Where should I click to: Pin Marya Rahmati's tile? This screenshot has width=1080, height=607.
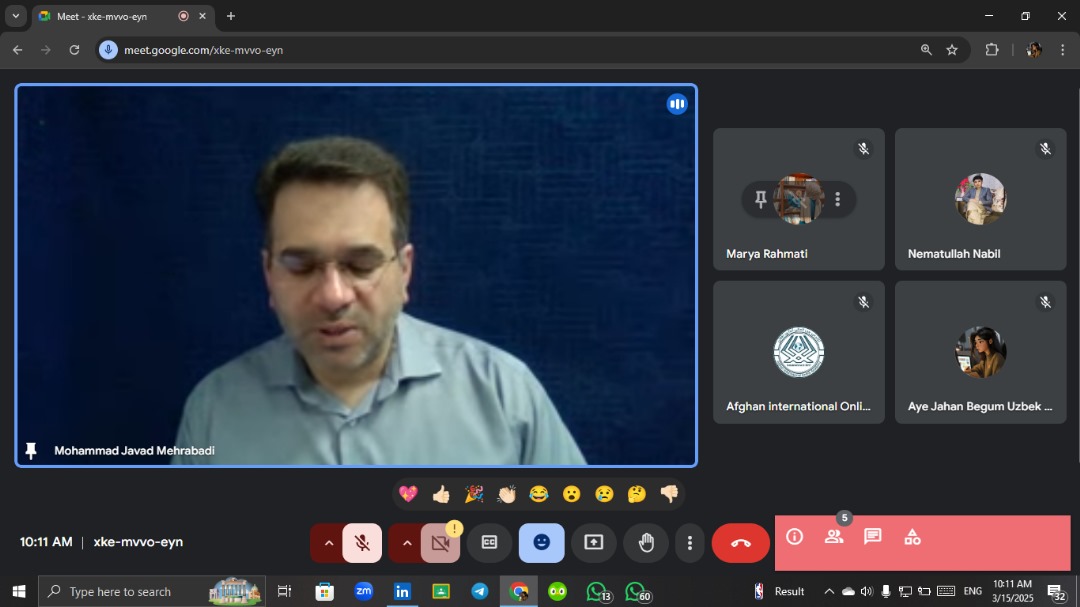[x=761, y=200]
